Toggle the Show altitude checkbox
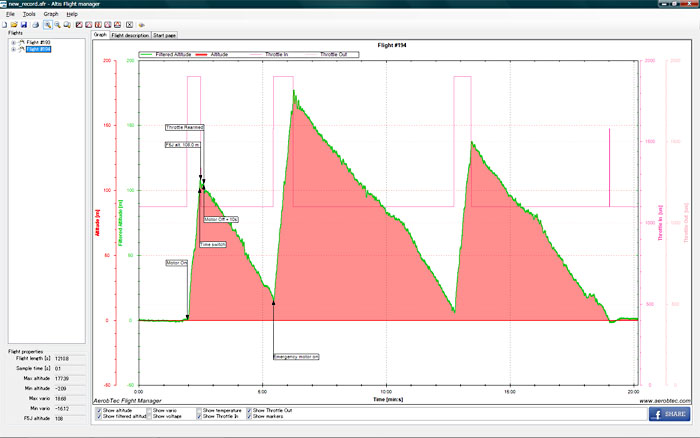This screenshot has height=438, width=700. (x=99, y=410)
